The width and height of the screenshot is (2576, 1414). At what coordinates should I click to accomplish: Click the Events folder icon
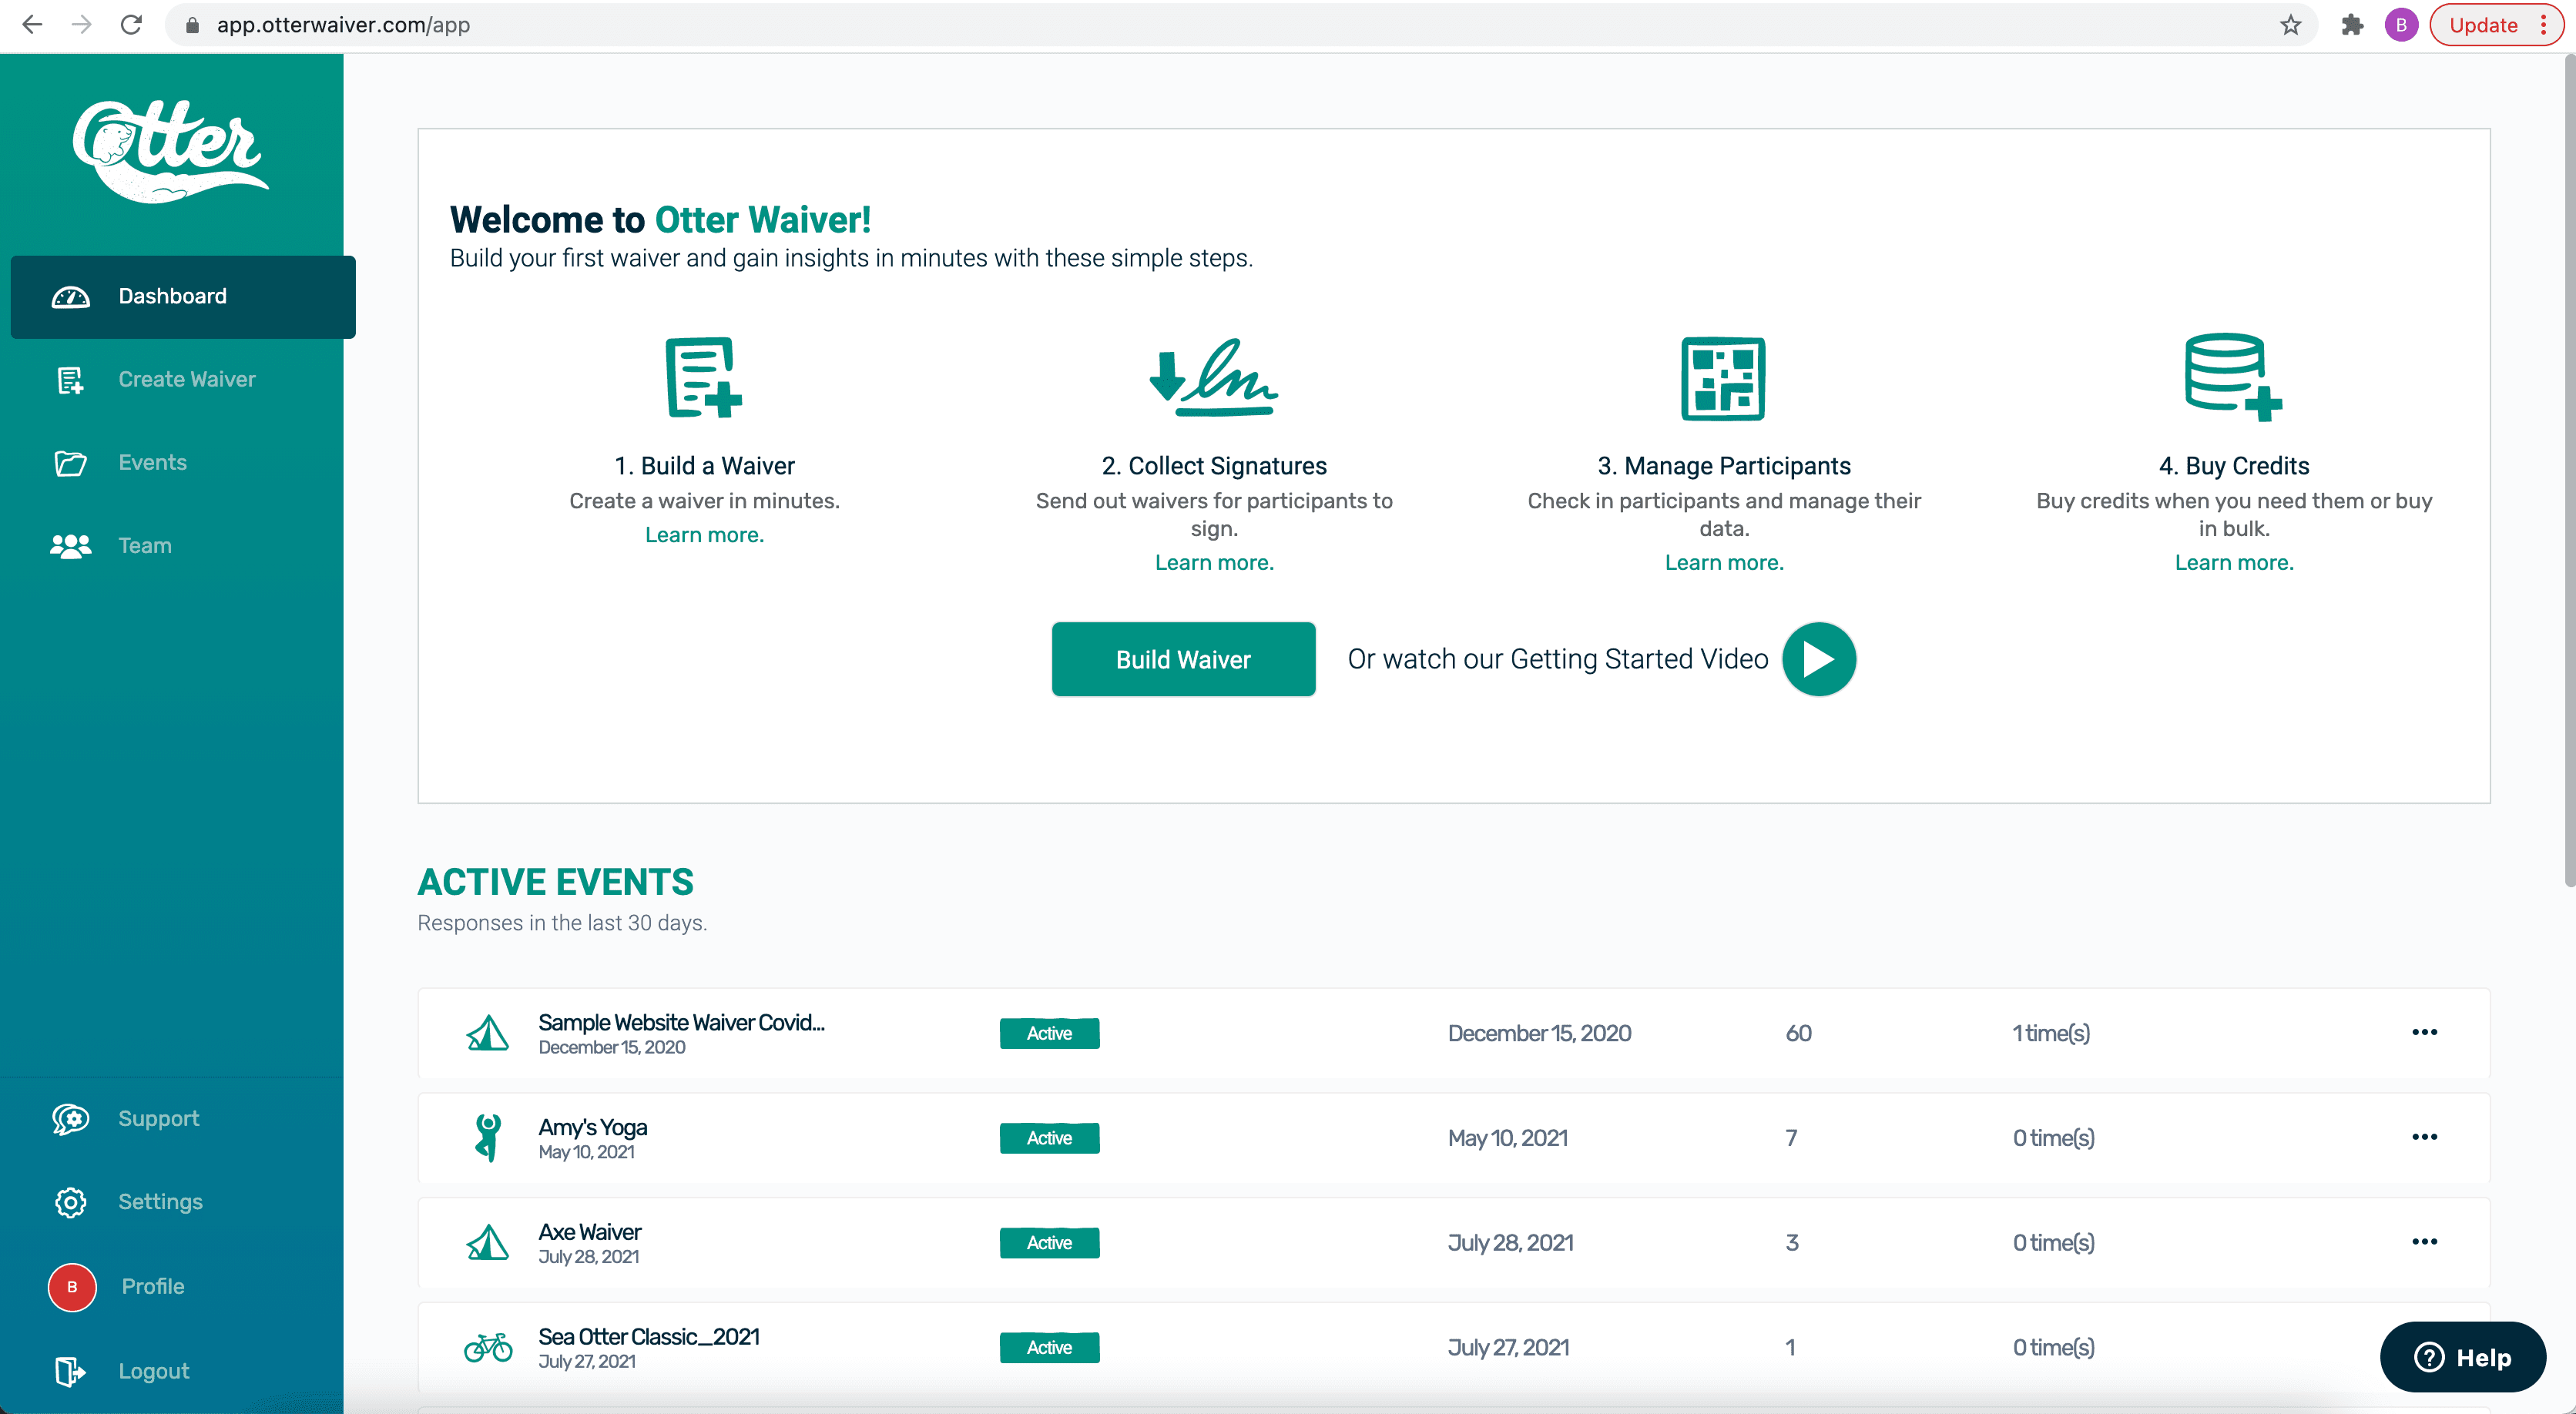(x=70, y=463)
